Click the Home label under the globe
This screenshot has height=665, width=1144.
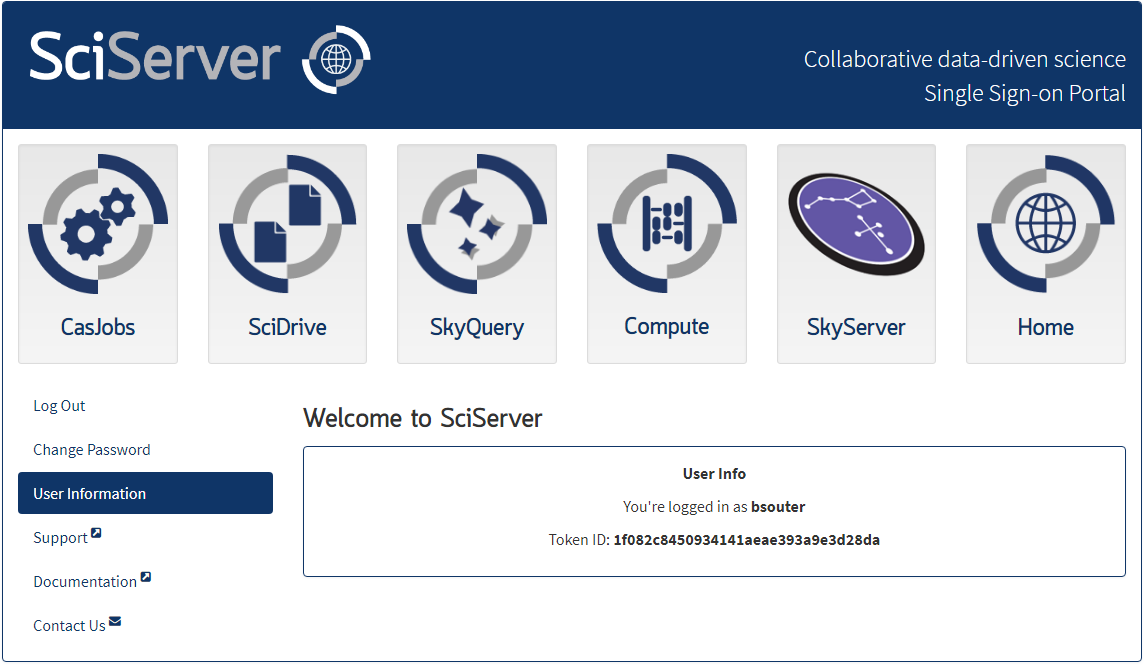1046,327
